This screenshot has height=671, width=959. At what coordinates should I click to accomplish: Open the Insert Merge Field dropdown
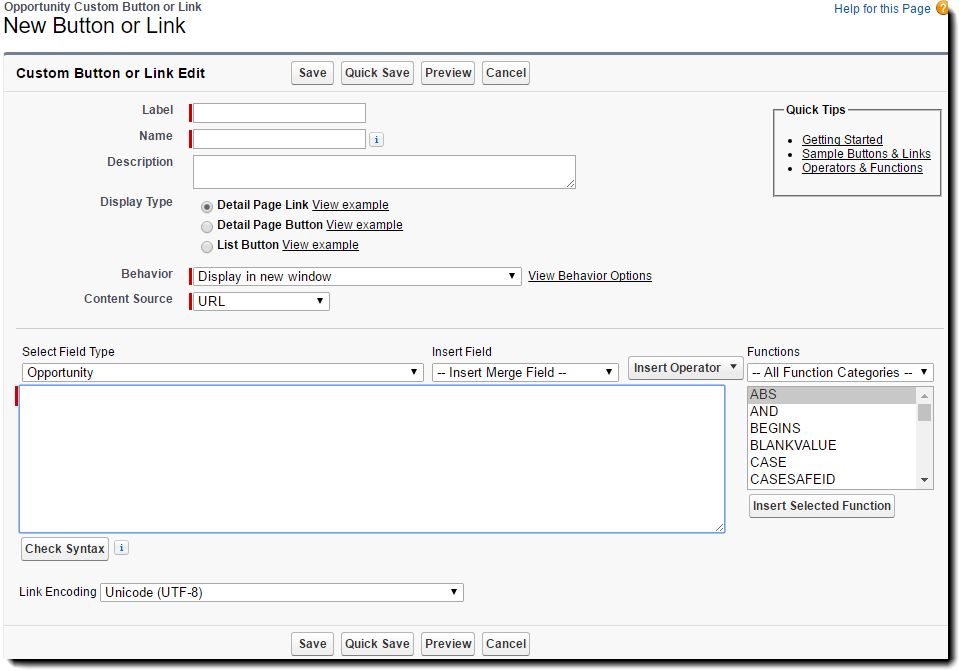point(525,373)
